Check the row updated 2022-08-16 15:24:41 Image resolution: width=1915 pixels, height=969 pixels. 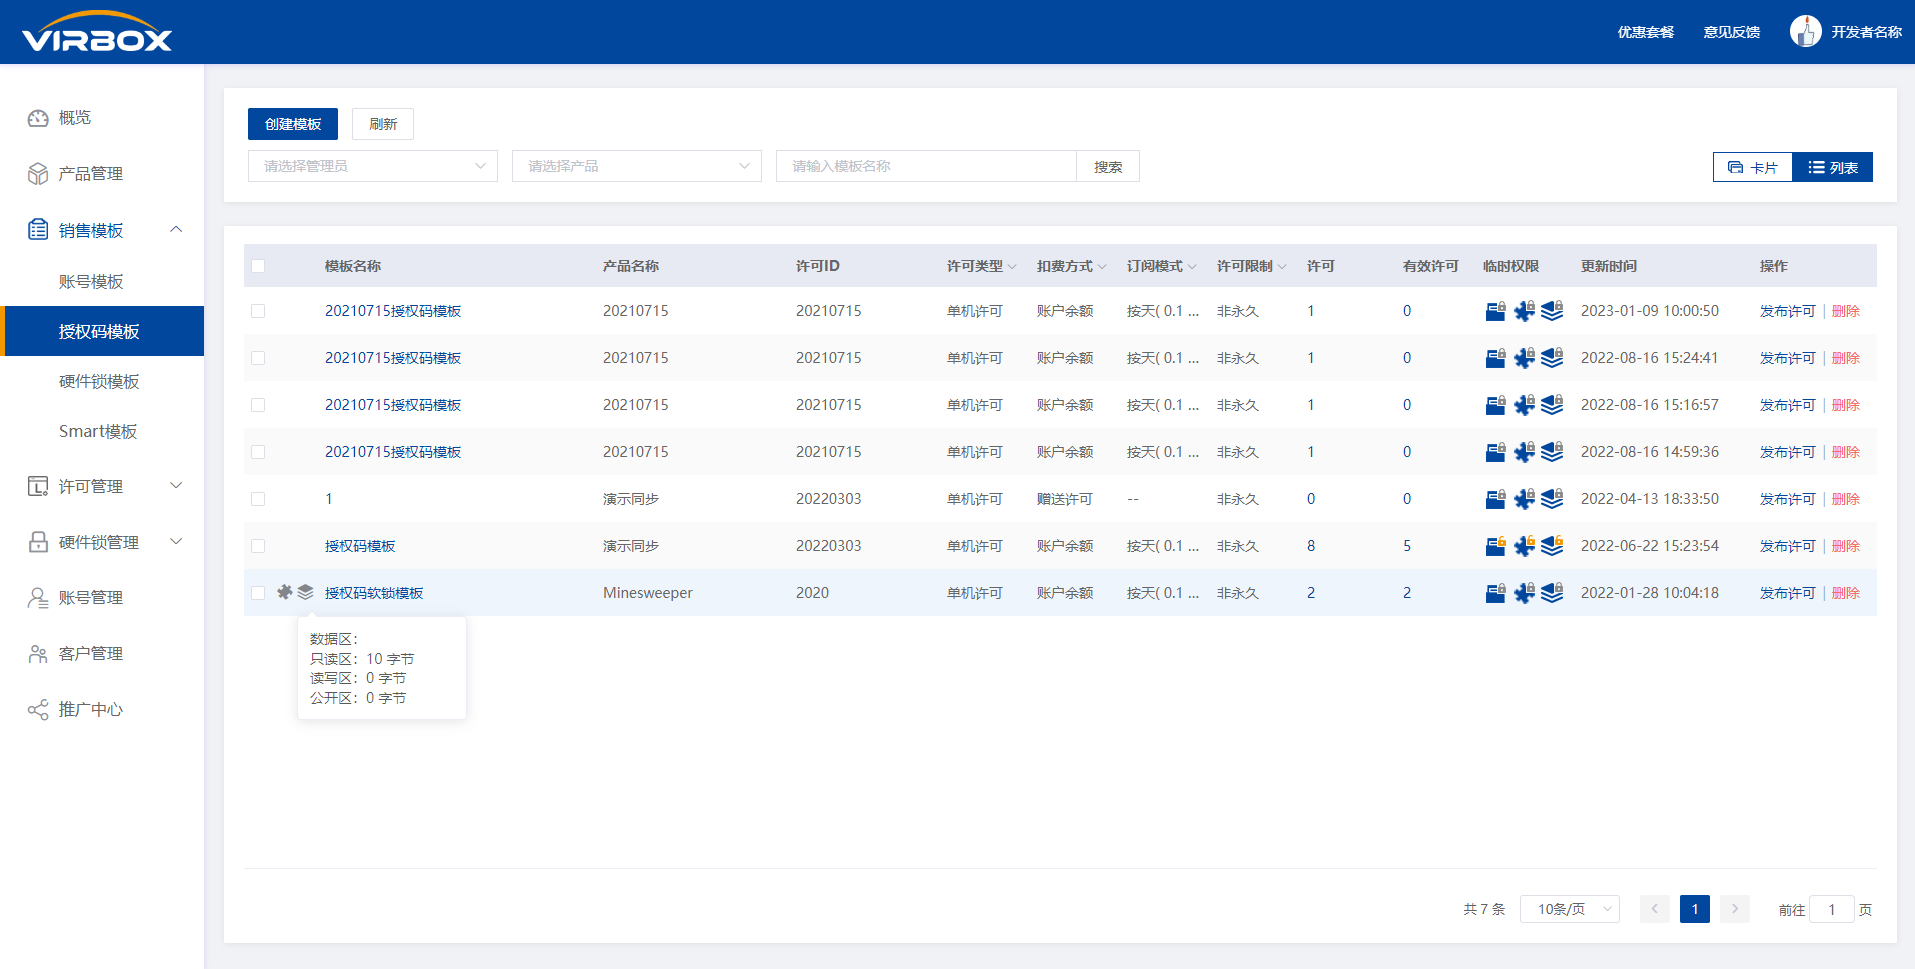click(258, 358)
